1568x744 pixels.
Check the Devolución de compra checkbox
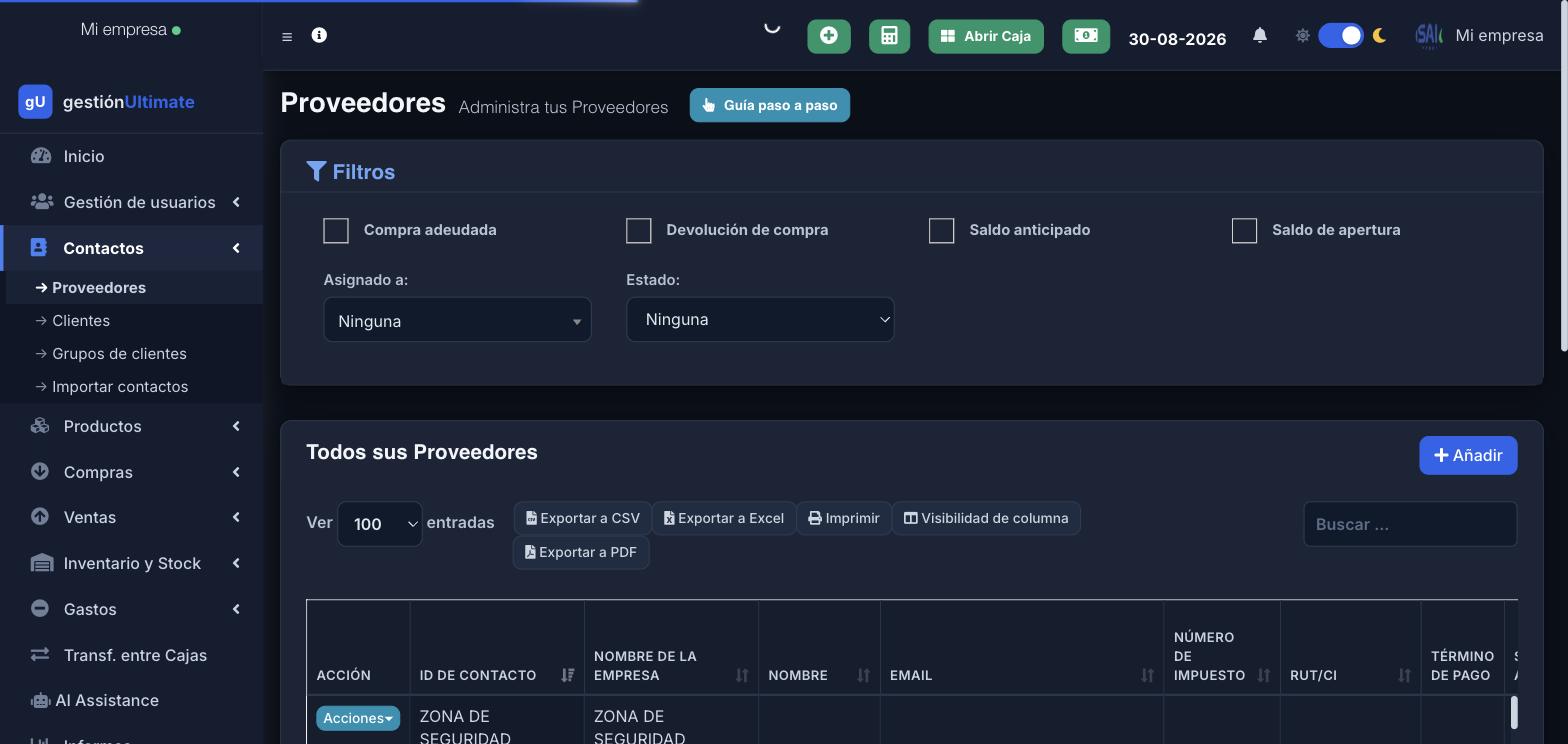click(x=639, y=230)
